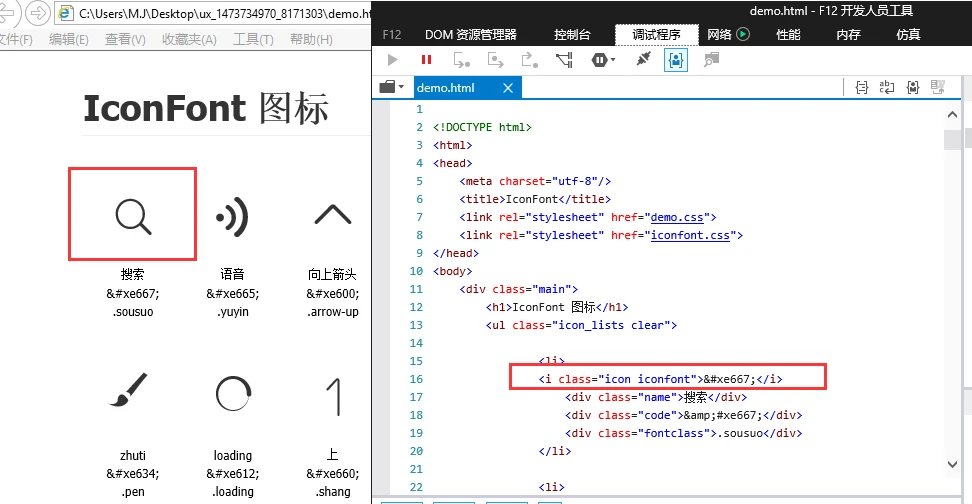Image resolution: width=972 pixels, height=504 pixels.
Task: Click the 搜索 magnifier icon on page
Action: click(133, 217)
